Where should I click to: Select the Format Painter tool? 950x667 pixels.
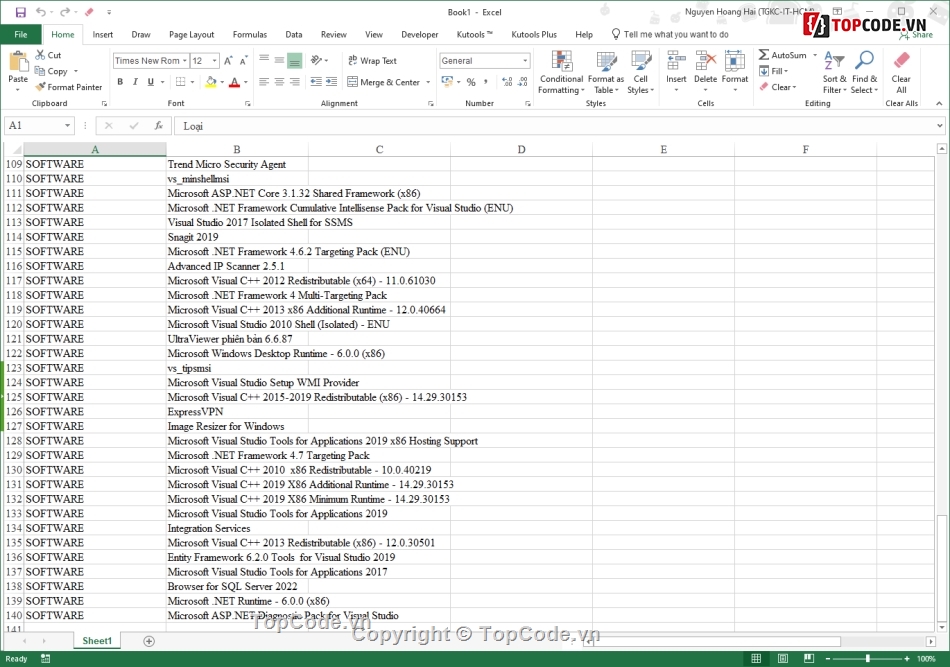(x=69, y=87)
